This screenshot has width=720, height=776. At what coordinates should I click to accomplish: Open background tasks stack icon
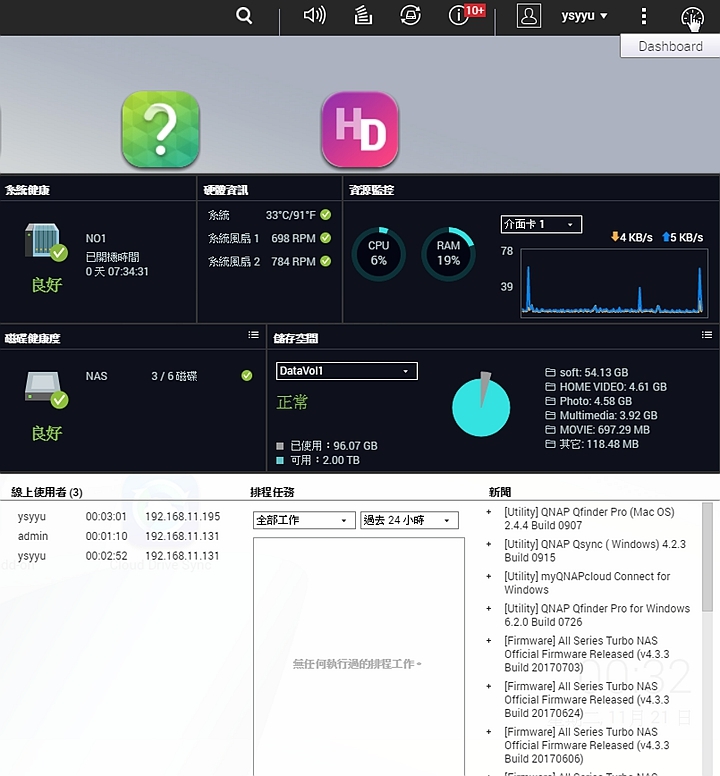(x=363, y=16)
